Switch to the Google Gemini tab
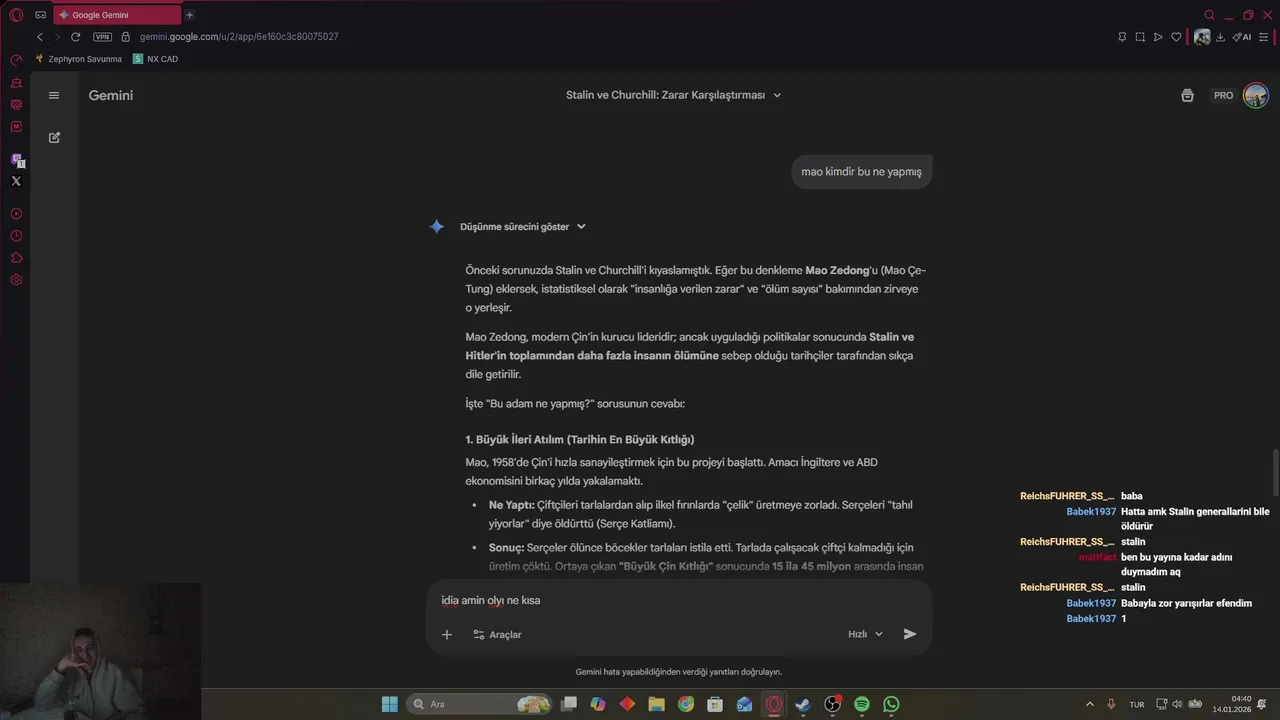Screen dimensions: 1280x720 coord(116,15)
